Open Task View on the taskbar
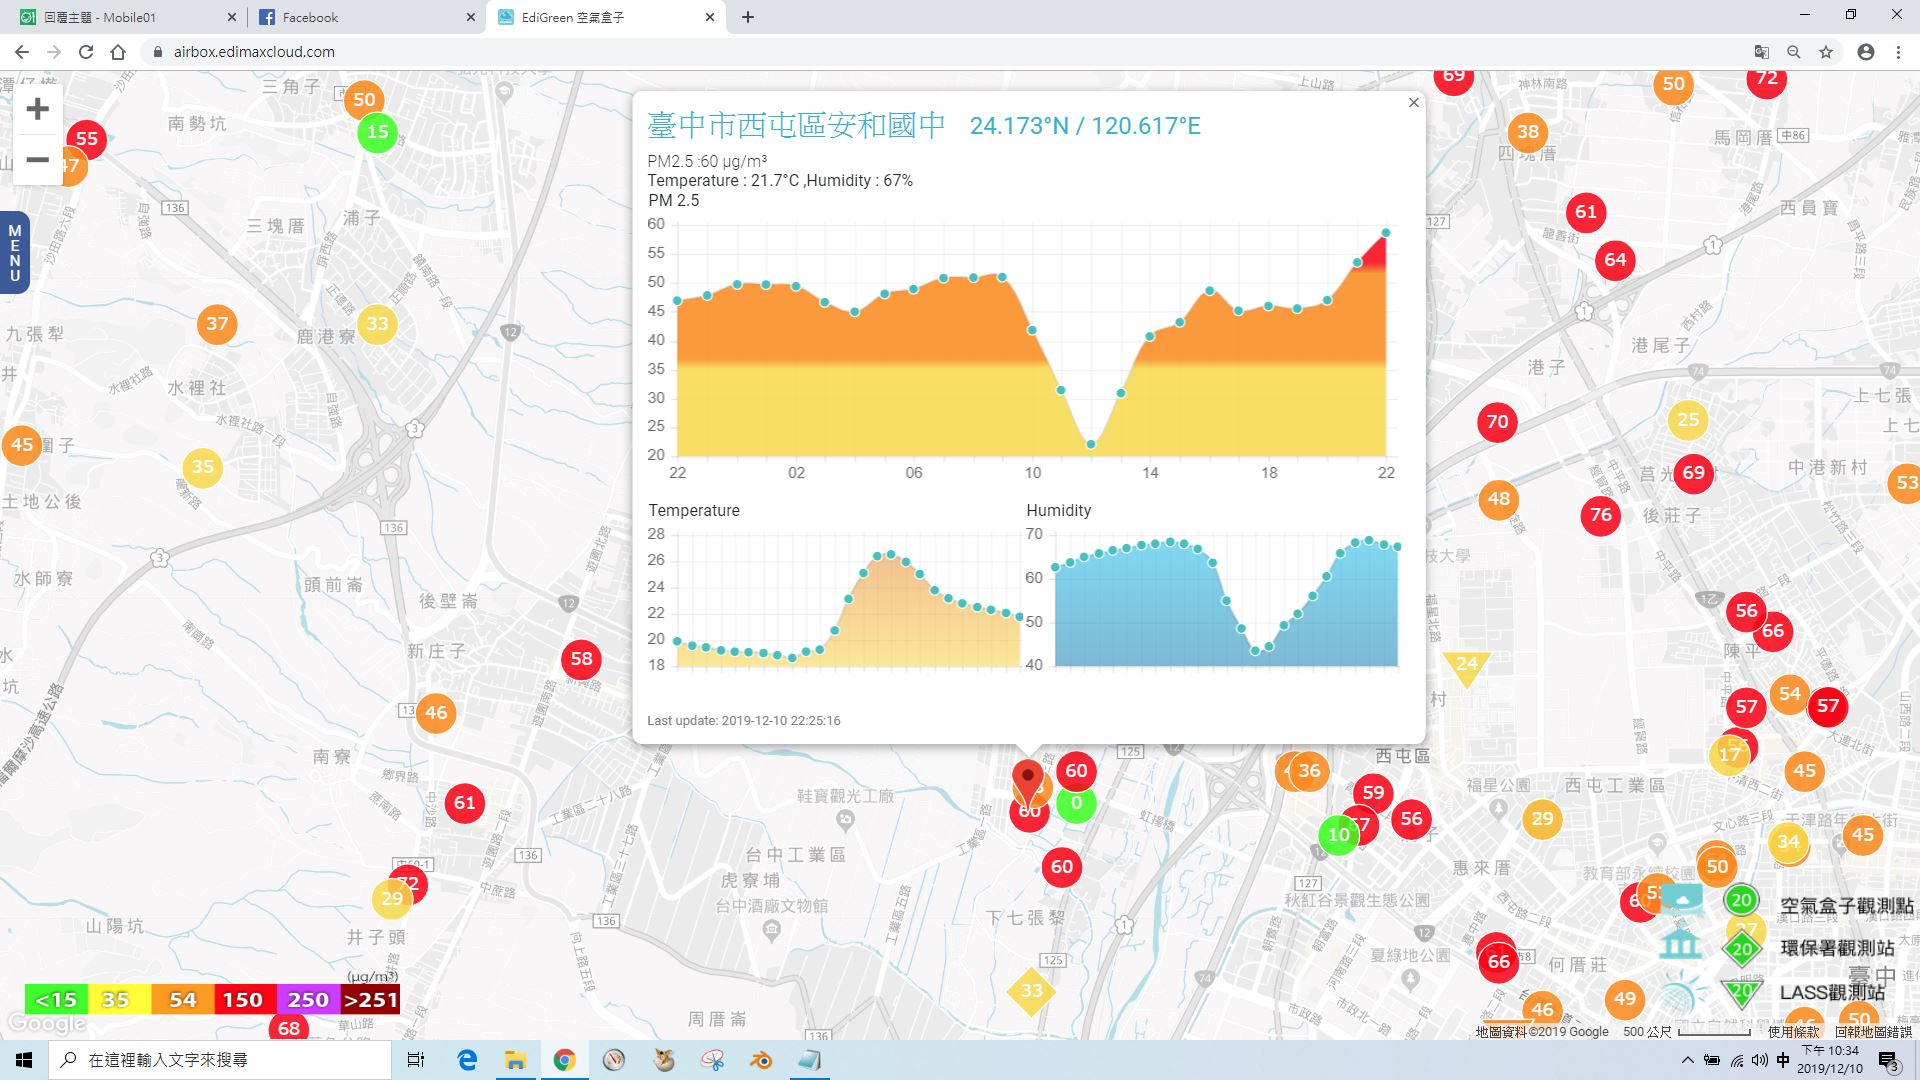This screenshot has height=1080, width=1920. click(x=416, y=1060)
